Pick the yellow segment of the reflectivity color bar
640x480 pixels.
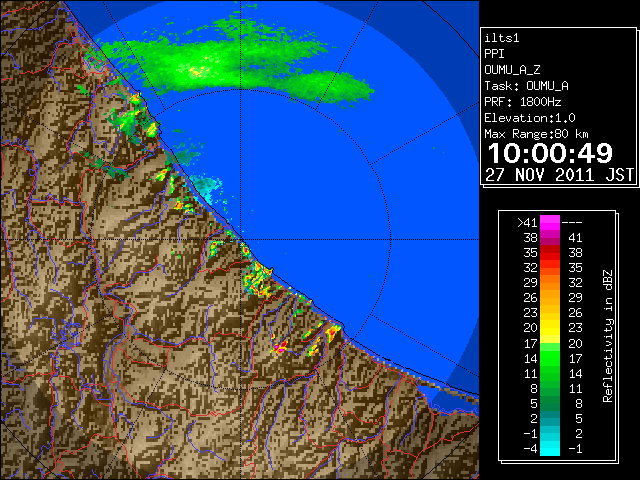pos(550,328)
